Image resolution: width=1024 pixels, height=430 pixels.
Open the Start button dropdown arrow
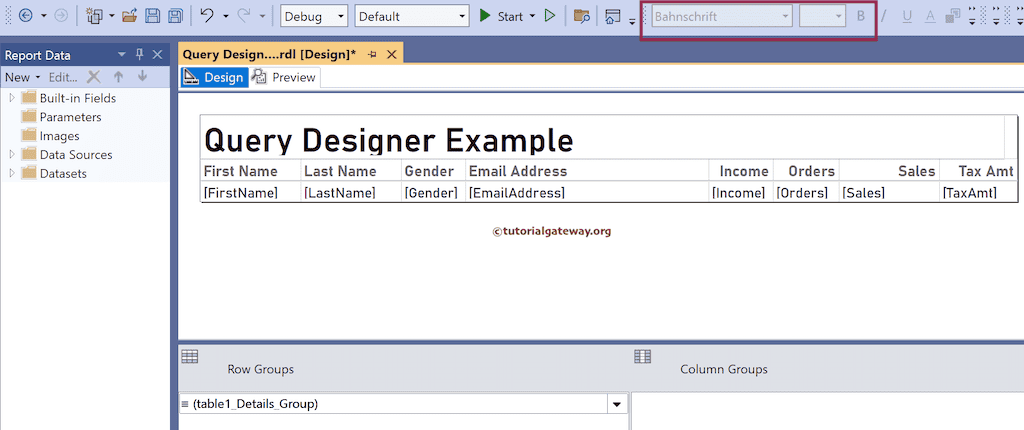click(x=532, y=16)
